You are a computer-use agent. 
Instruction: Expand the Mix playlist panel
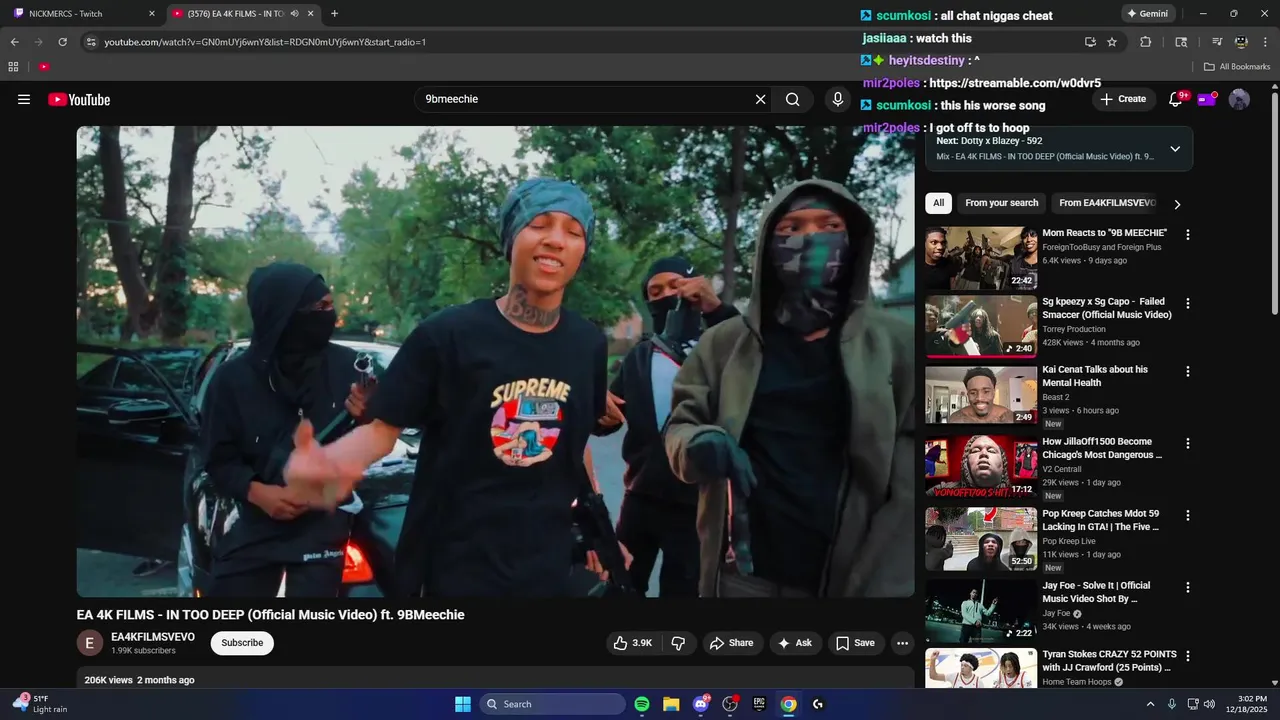1175,149
